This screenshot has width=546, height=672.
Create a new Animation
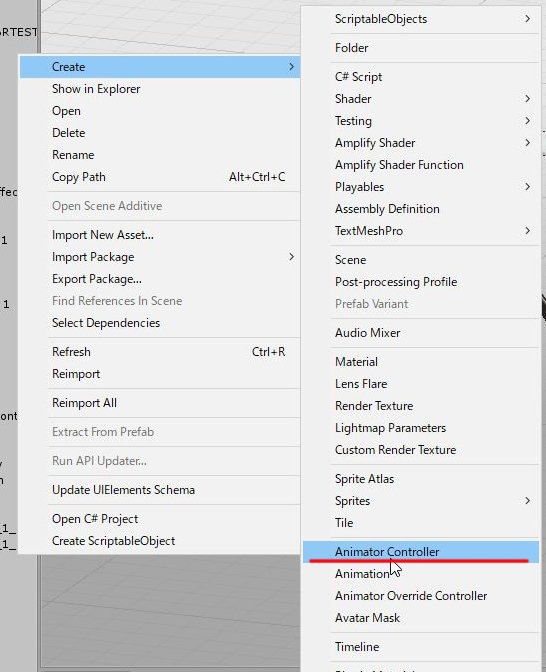[x=421, y=574]
